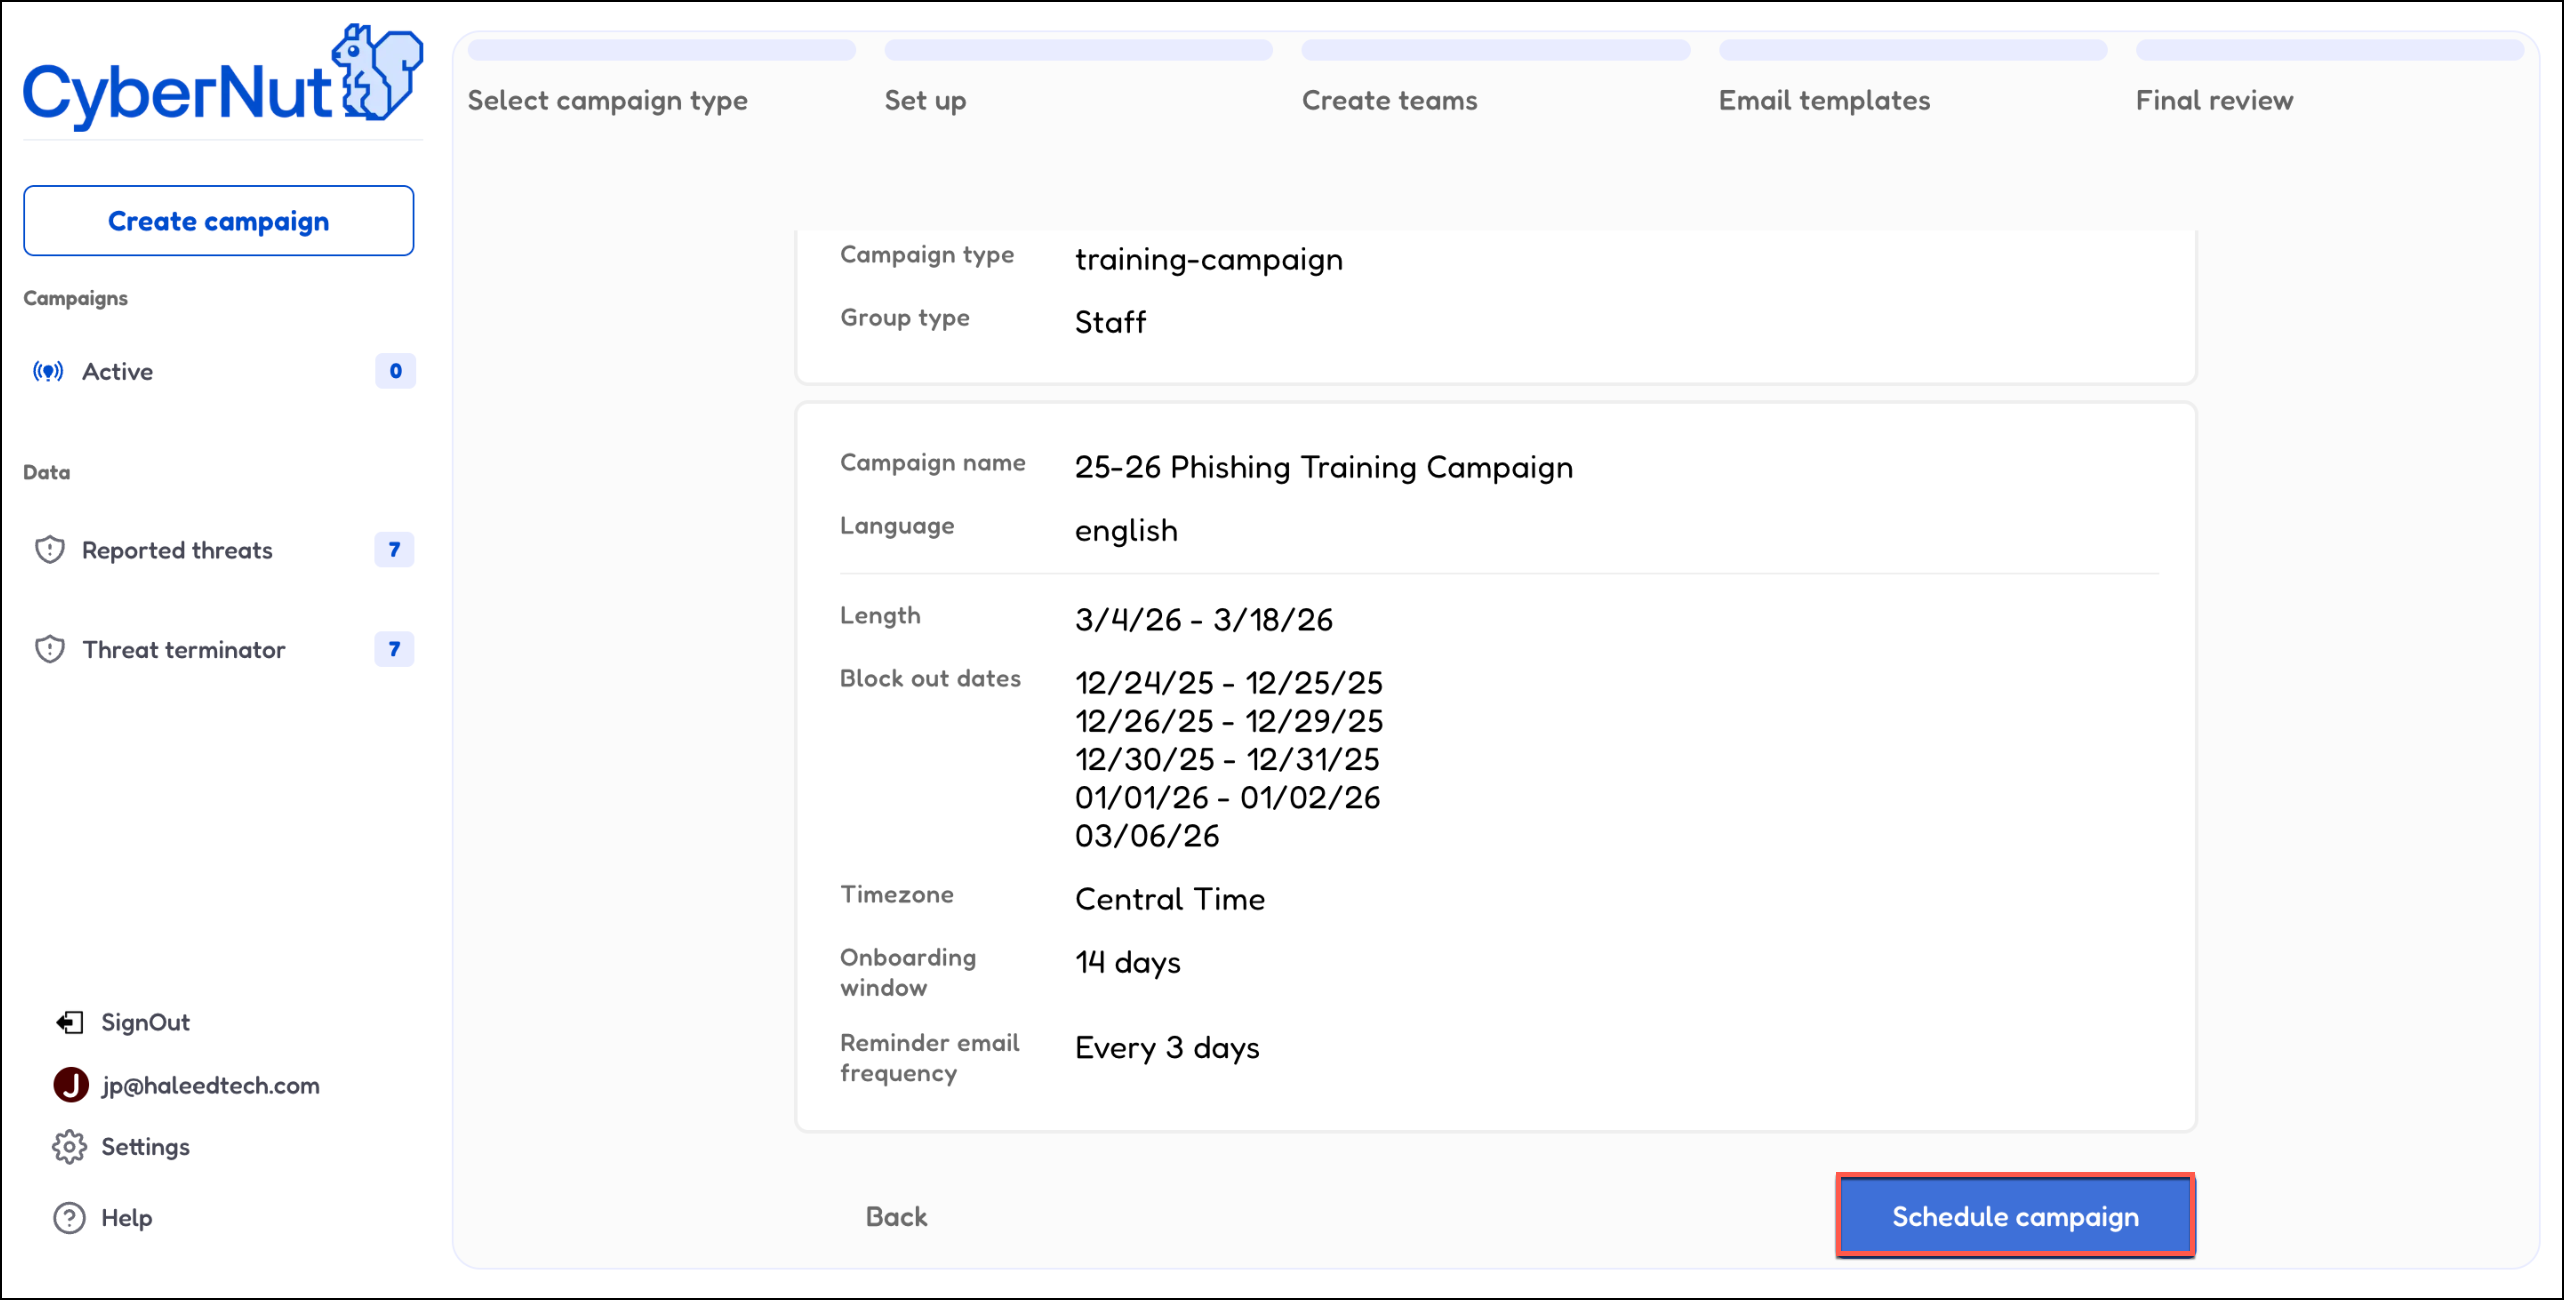Click the Reported threats shield icon
The width and height of the screenshot is (2564, 1300).
(49, 550)
